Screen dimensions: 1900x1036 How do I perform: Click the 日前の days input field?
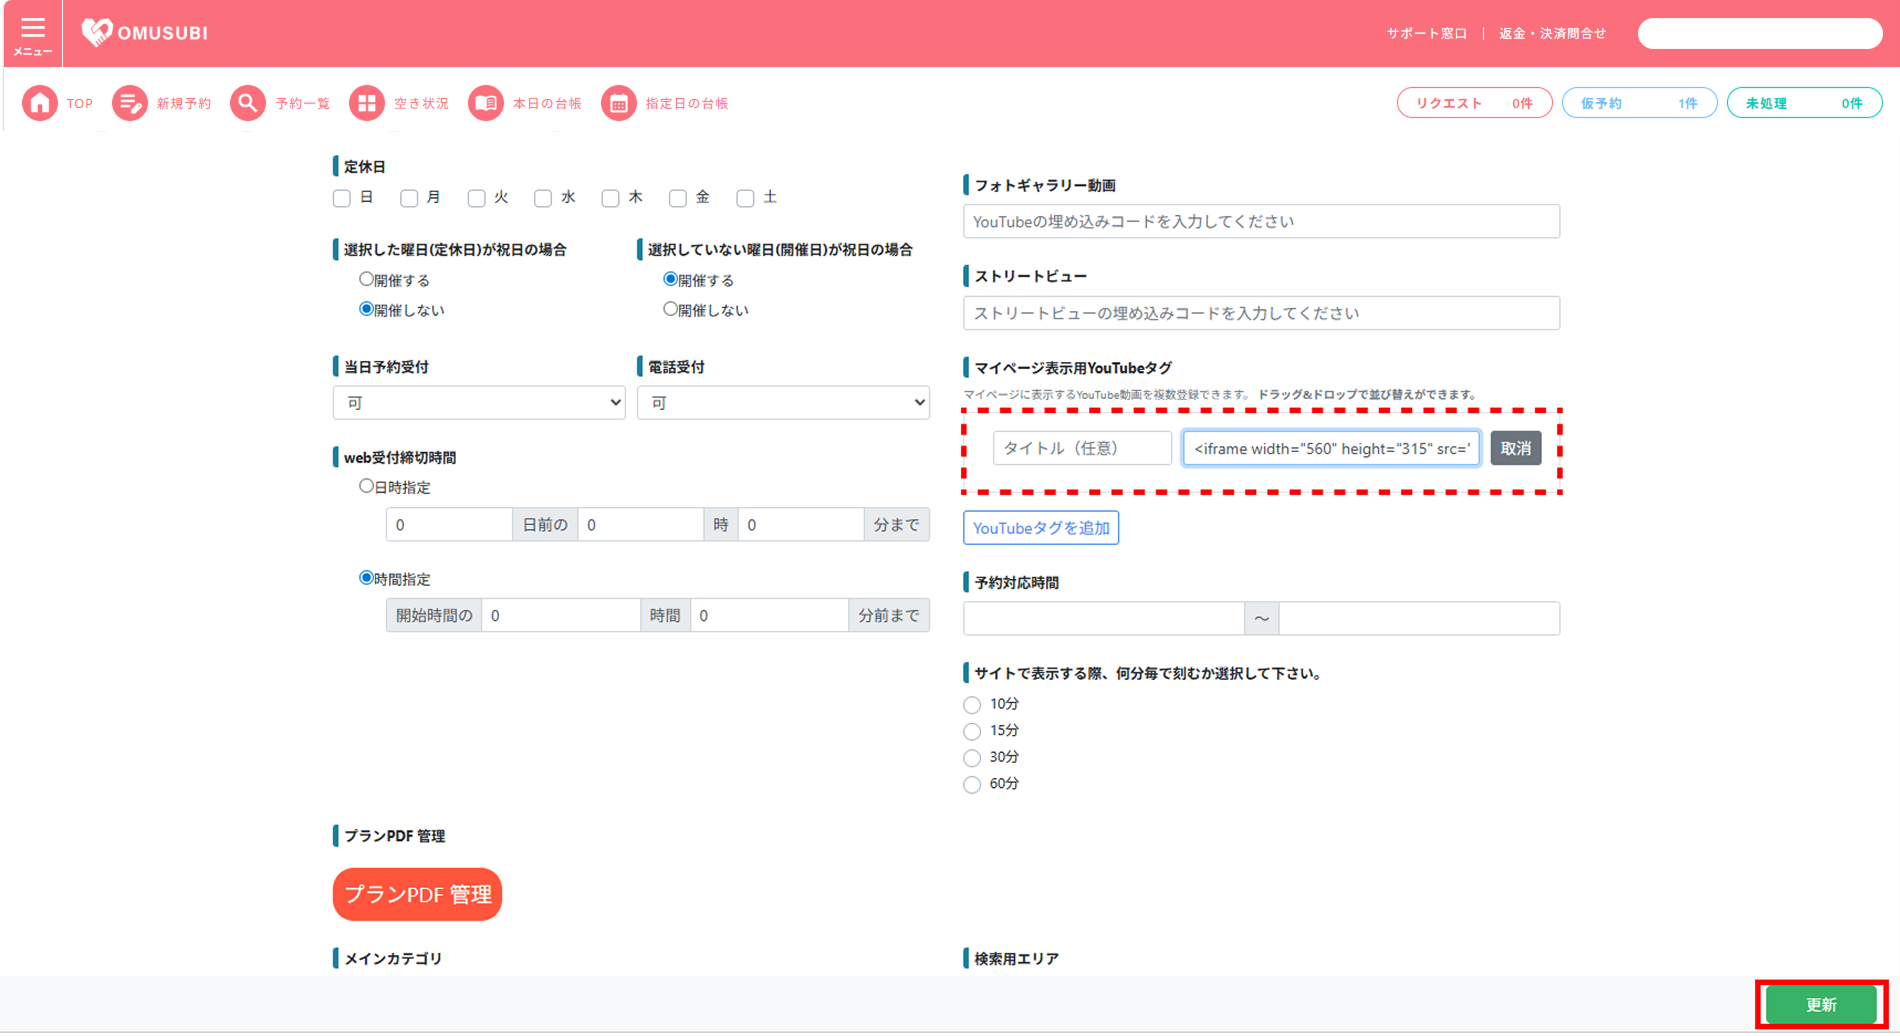coord(449,524)
